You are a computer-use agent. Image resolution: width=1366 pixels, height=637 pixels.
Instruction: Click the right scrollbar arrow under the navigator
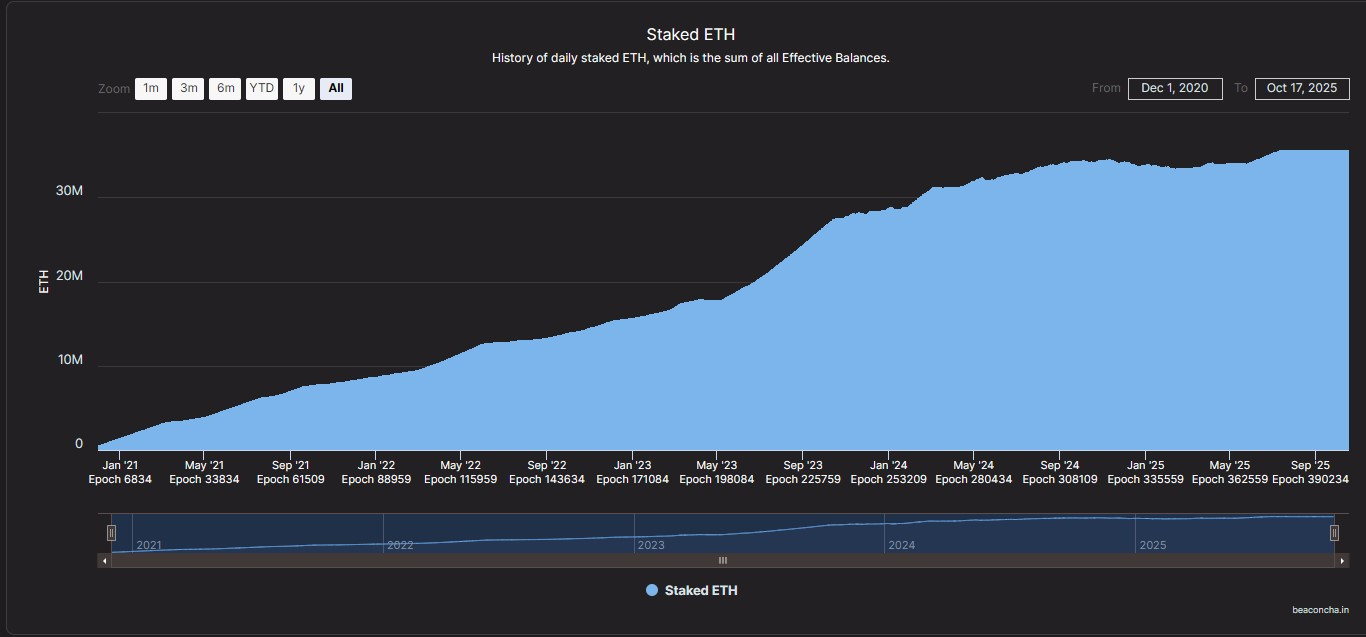[1342, 561]
